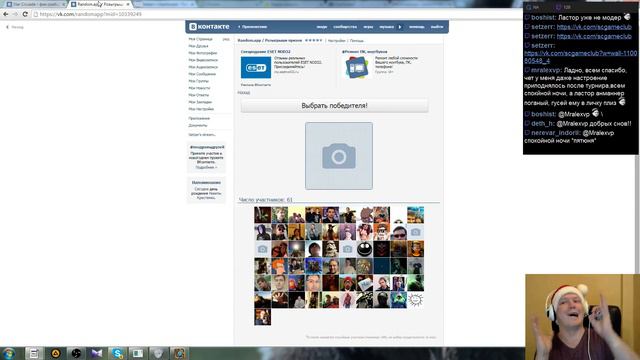Open the black round OBS taskbar icon

click(76, 353)
